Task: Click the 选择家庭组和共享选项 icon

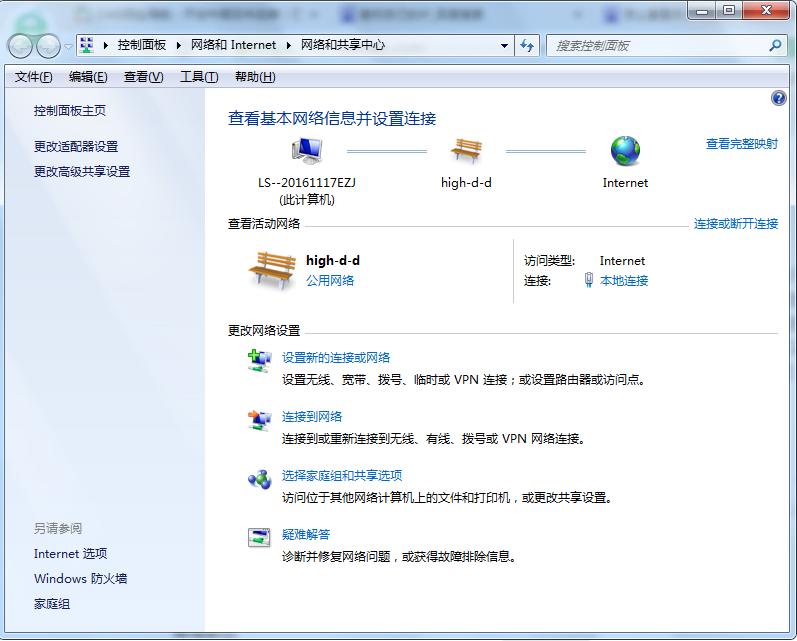Action: (x=259, y=478)
